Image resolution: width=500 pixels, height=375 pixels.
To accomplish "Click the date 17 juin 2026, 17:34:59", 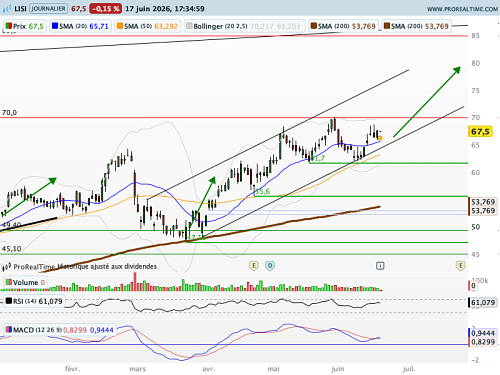I will (x=165, y=9).
